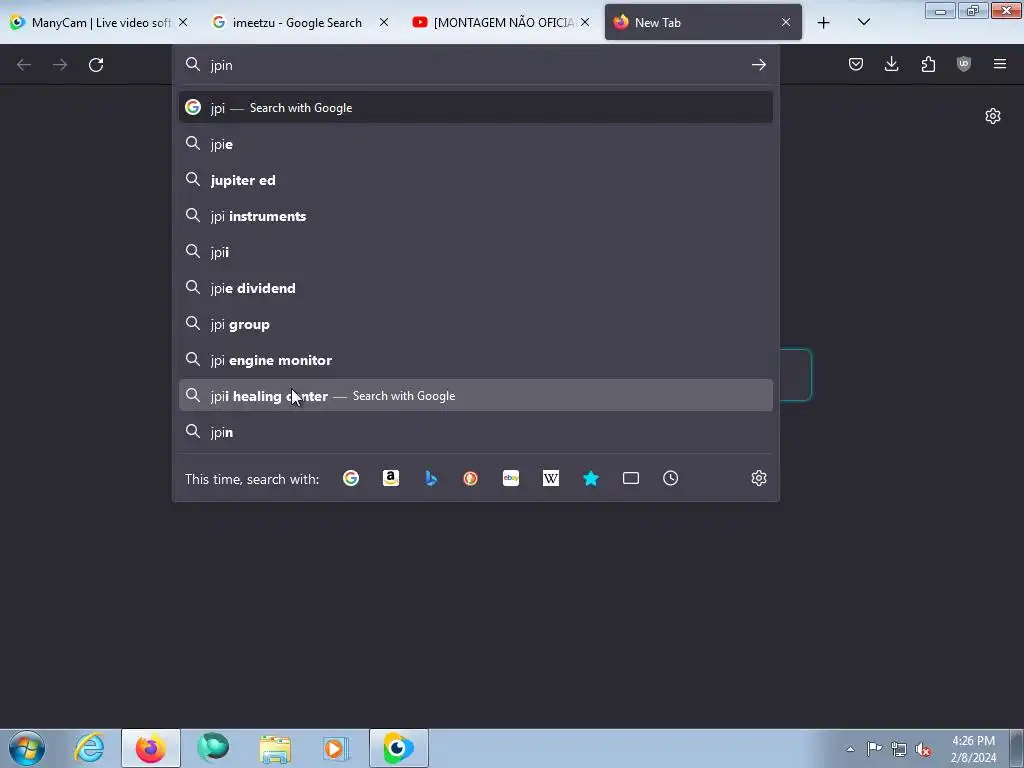
Task: Search with Google one-off engine icon
Action: 351,479
